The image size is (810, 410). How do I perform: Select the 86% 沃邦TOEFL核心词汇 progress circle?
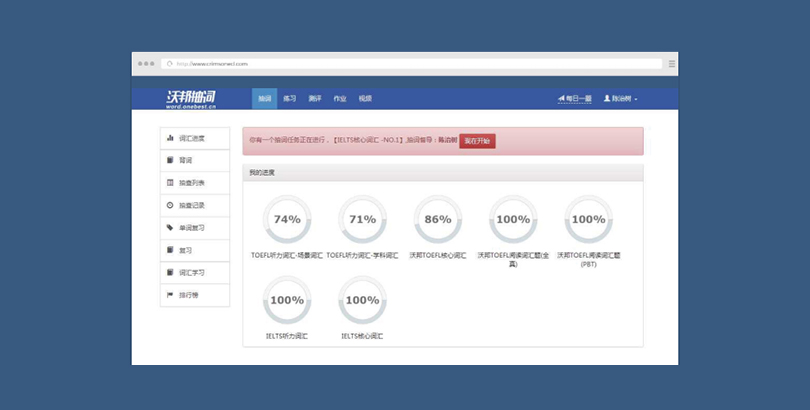(x=438, y=219)
